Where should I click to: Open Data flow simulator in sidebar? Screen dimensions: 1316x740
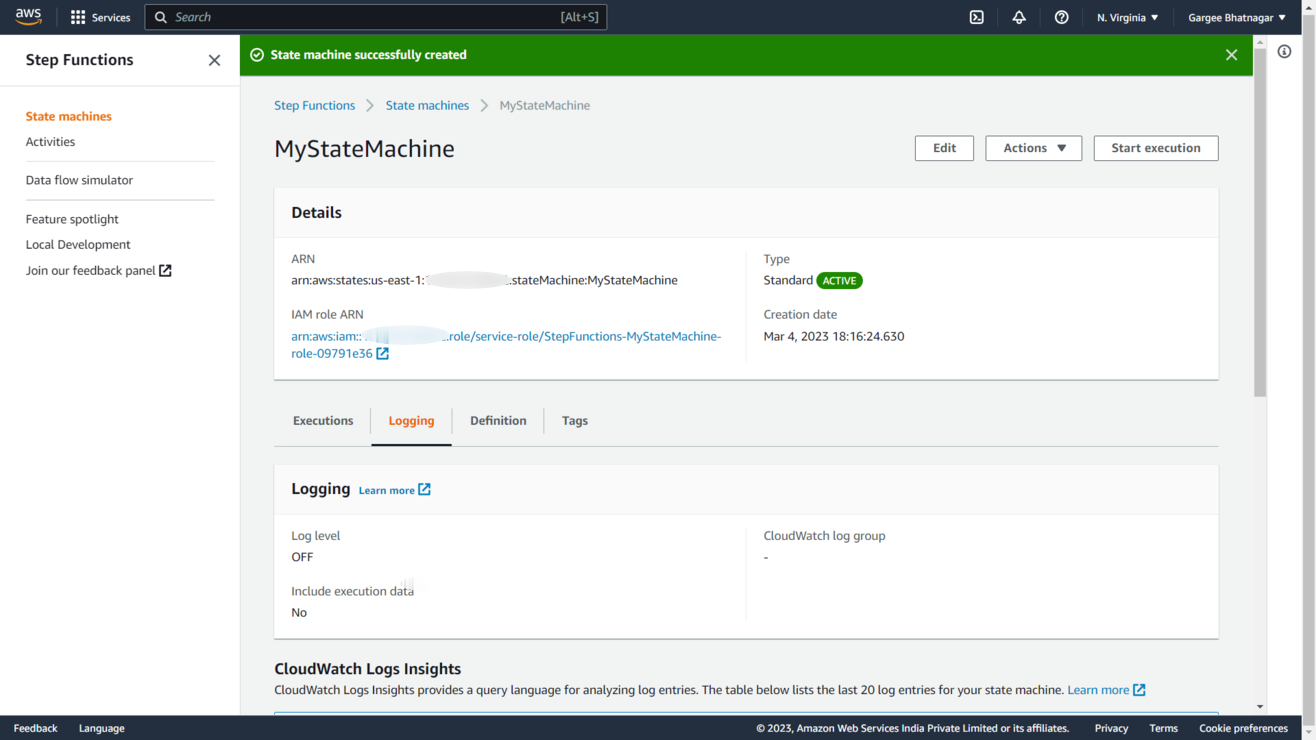[x=79, y=180]
